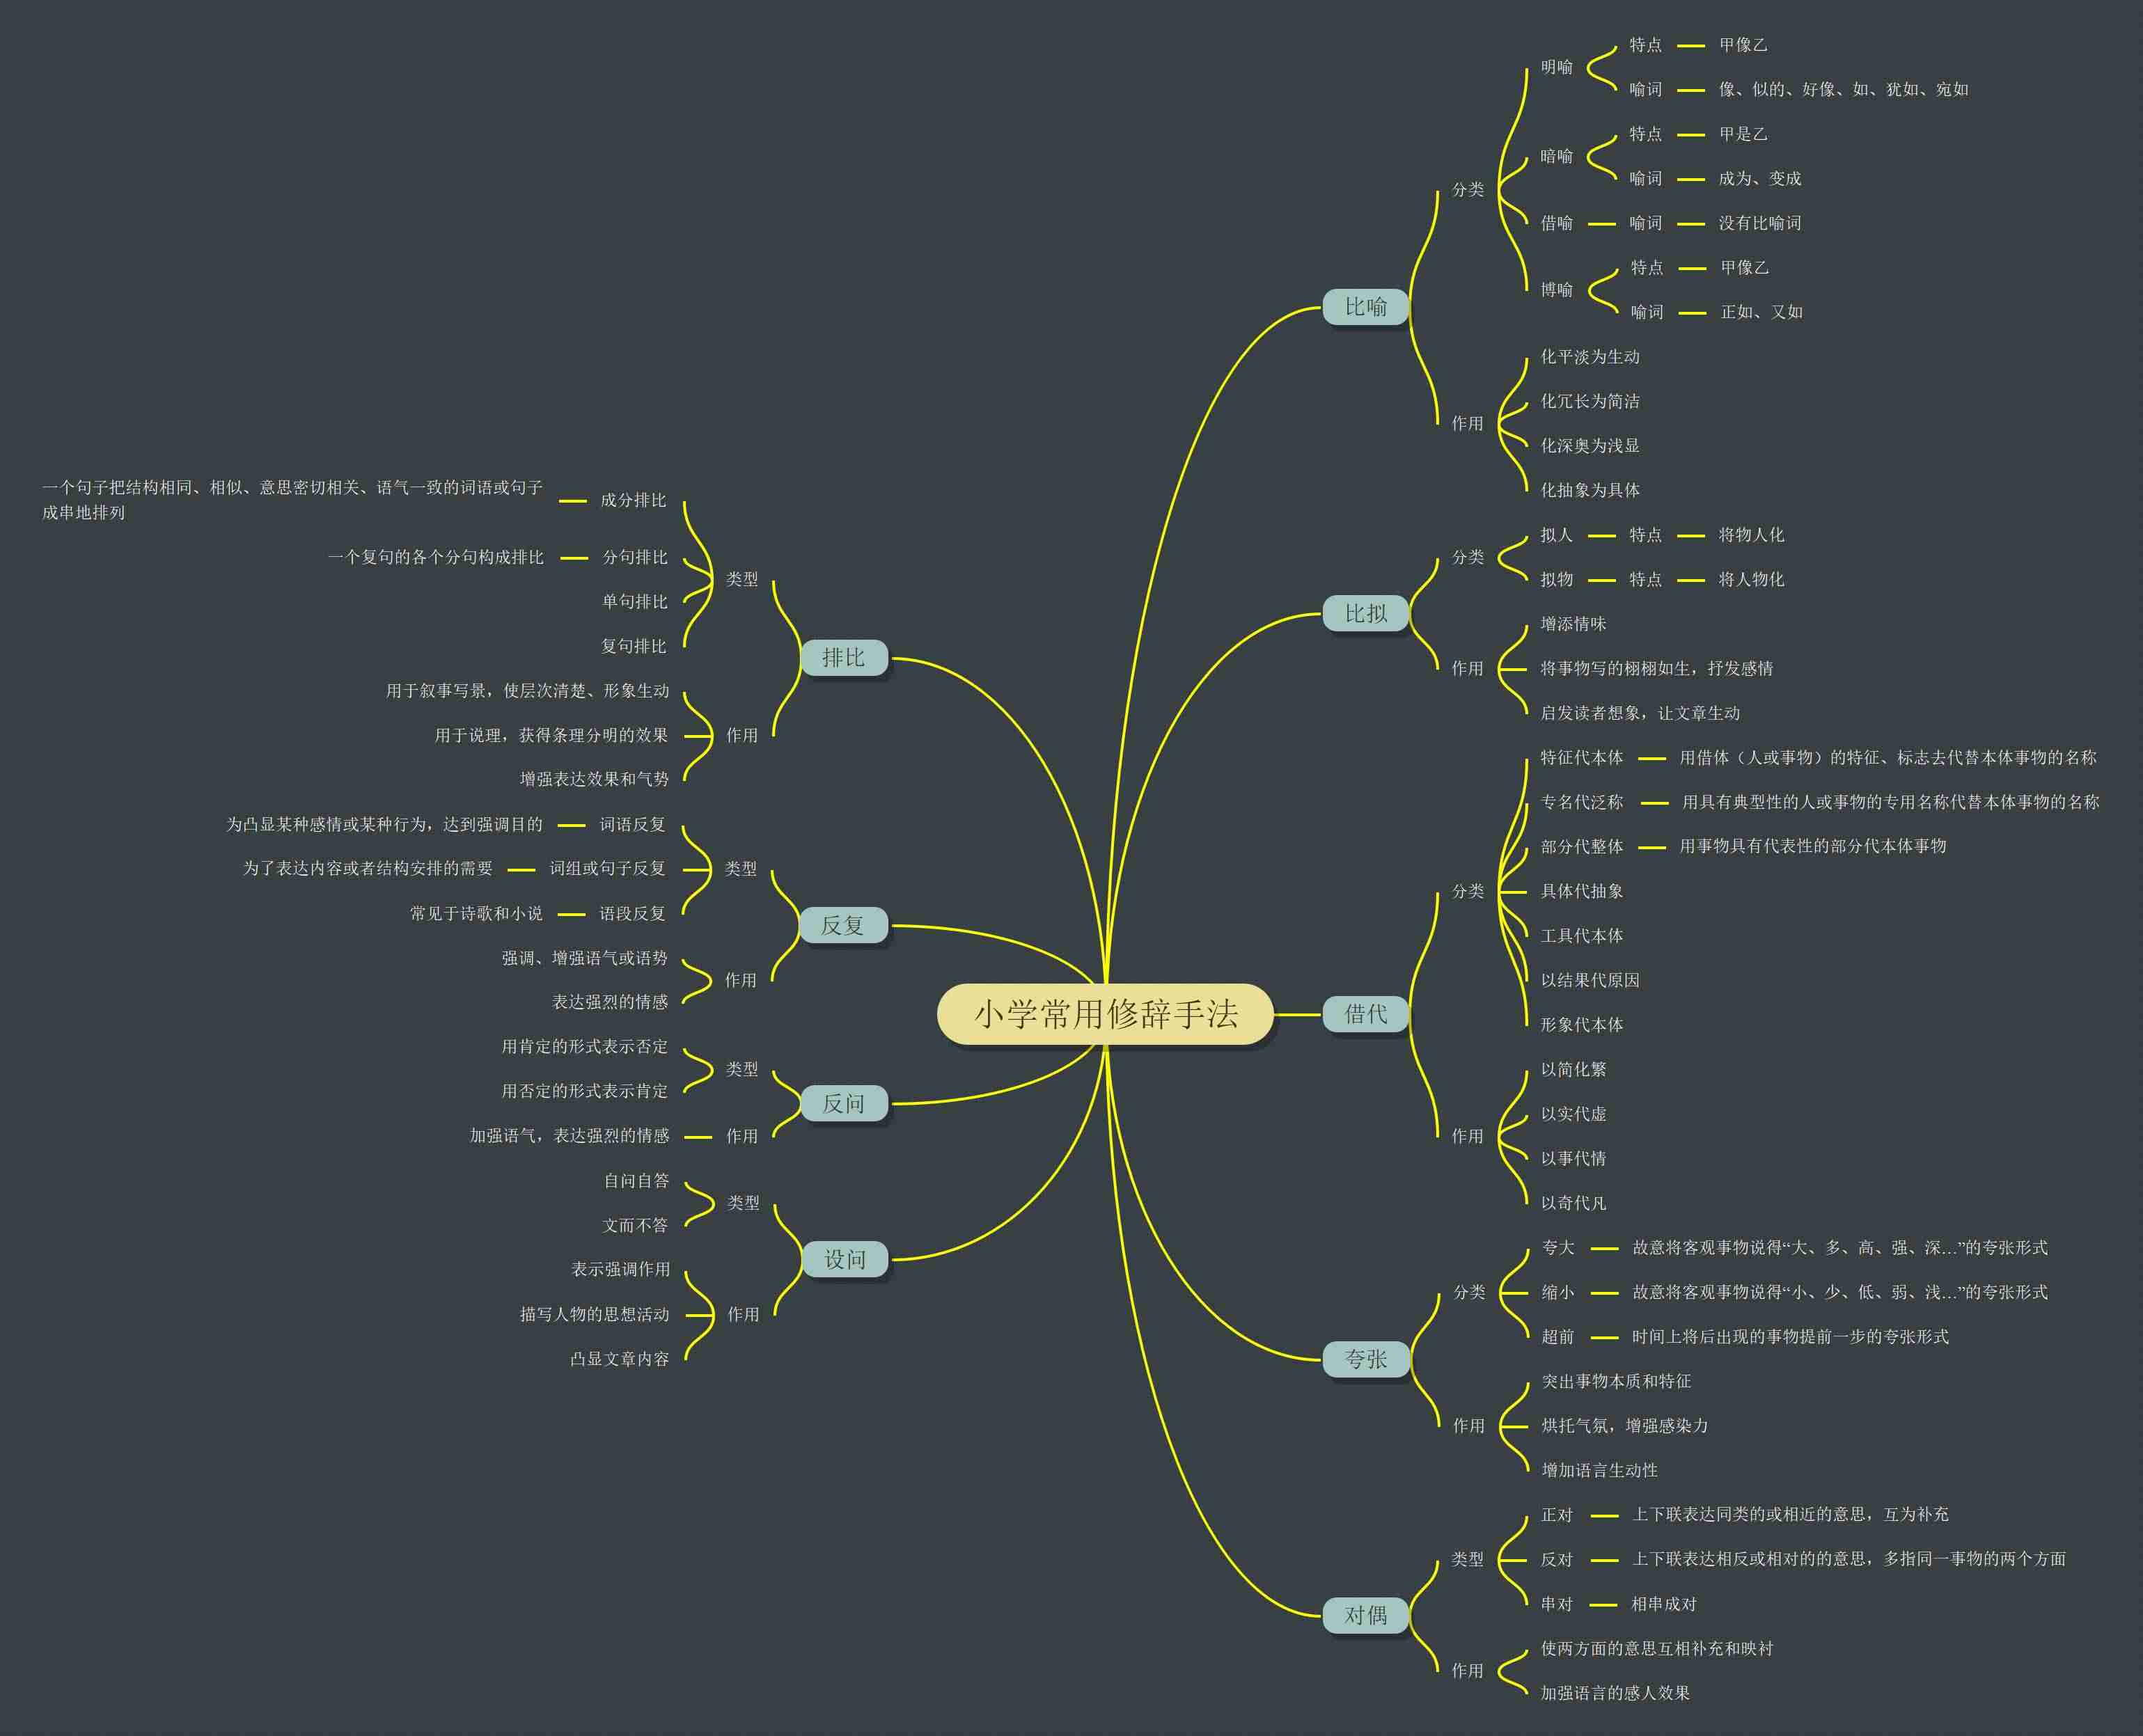Select the 化抽象为具体 node
The height and width of the screenshot is (1736, 2143).
(1590, 490)
